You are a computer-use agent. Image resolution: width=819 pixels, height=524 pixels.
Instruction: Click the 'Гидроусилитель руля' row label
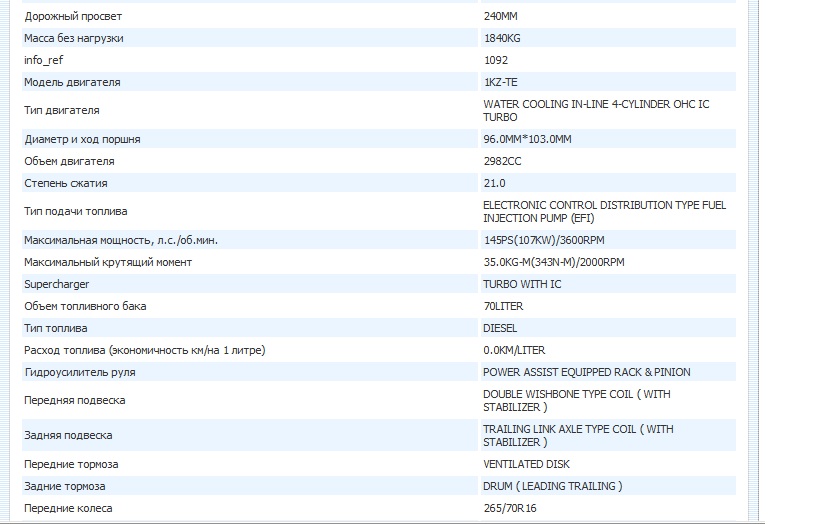(x=80, y=372)
